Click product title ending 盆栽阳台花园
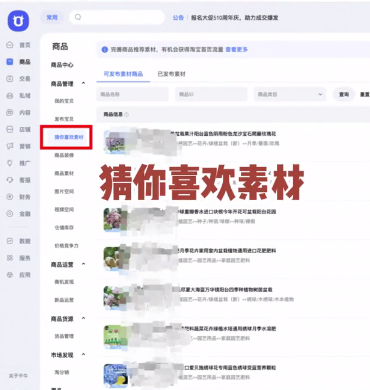 tap(227, 212)
